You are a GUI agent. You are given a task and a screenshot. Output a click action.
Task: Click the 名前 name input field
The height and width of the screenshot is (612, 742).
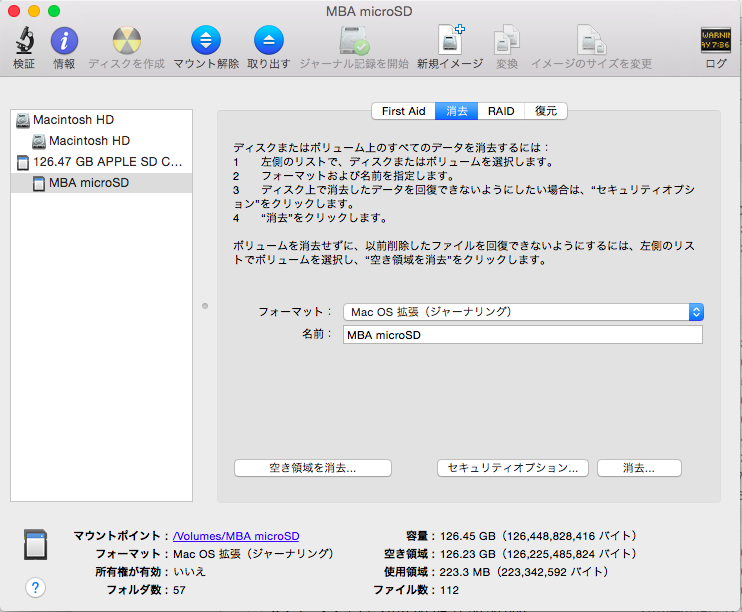(523, 335)
